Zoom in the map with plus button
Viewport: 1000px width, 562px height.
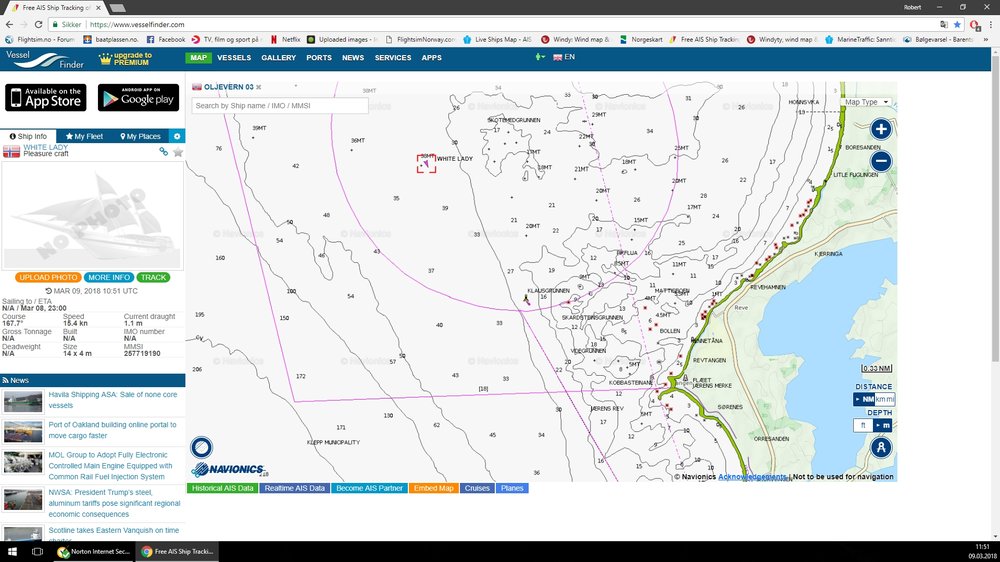(881, 129)
